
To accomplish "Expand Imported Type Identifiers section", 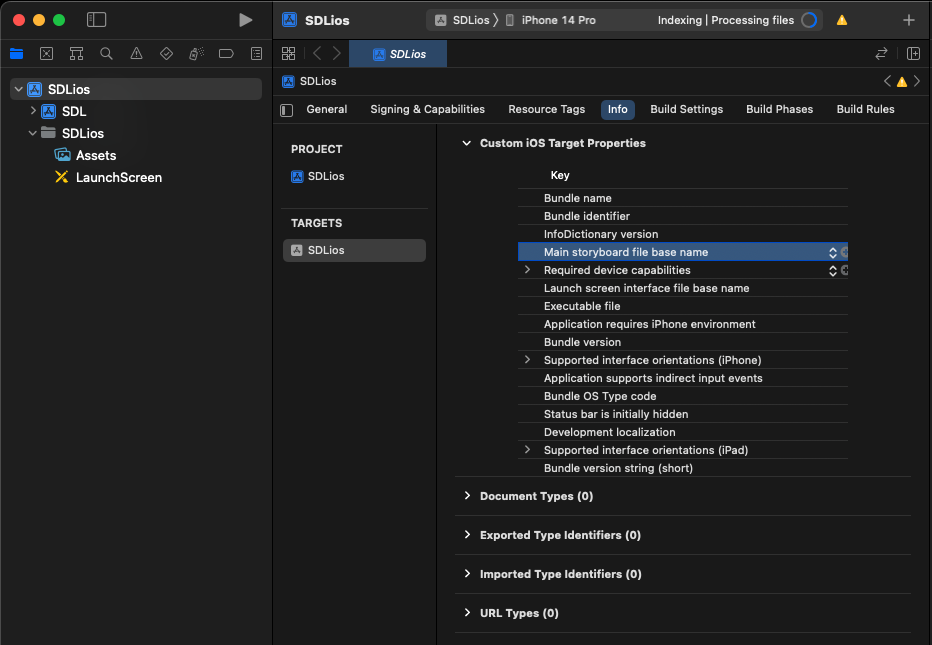I will 467,574.
